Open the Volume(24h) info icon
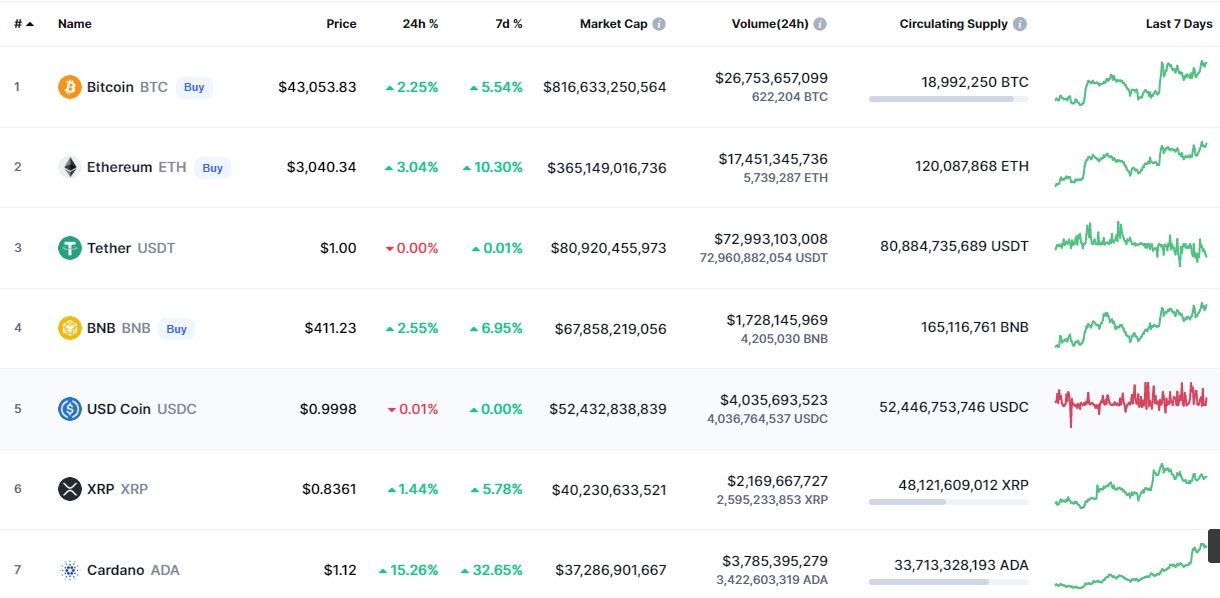The width and height of the screenshot is (1220, 598). coord(820,24)
